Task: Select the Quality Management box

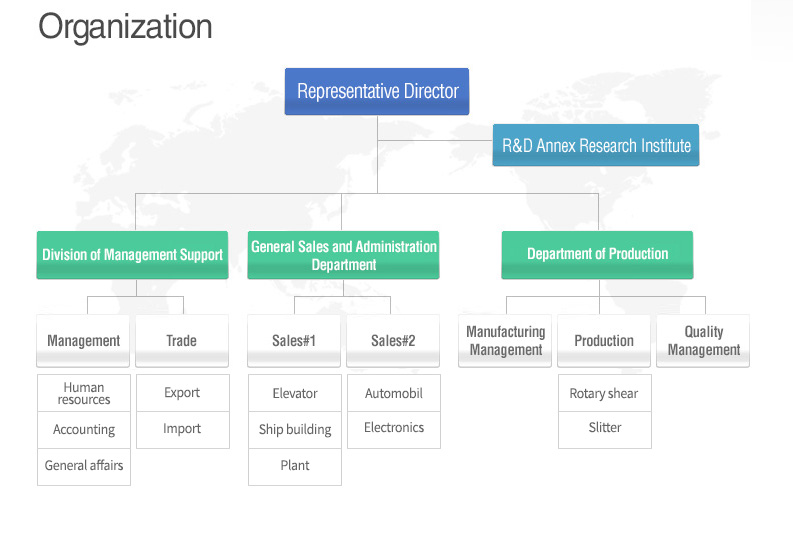Action: point(703,341)
